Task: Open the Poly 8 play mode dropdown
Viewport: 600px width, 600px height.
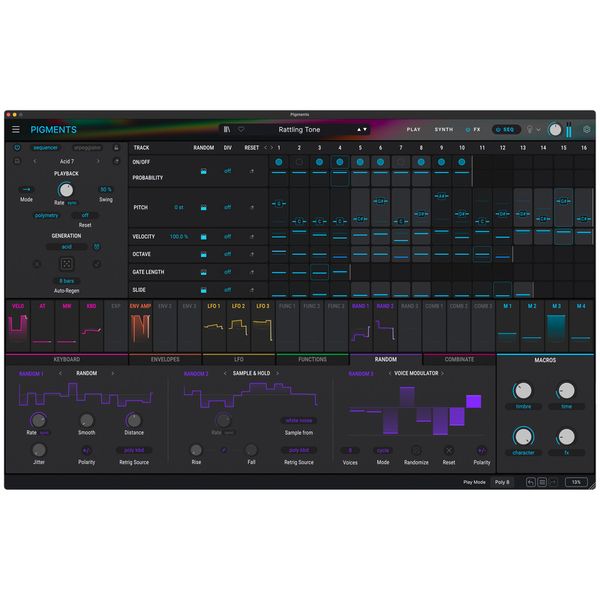Action: click(502, 481)
